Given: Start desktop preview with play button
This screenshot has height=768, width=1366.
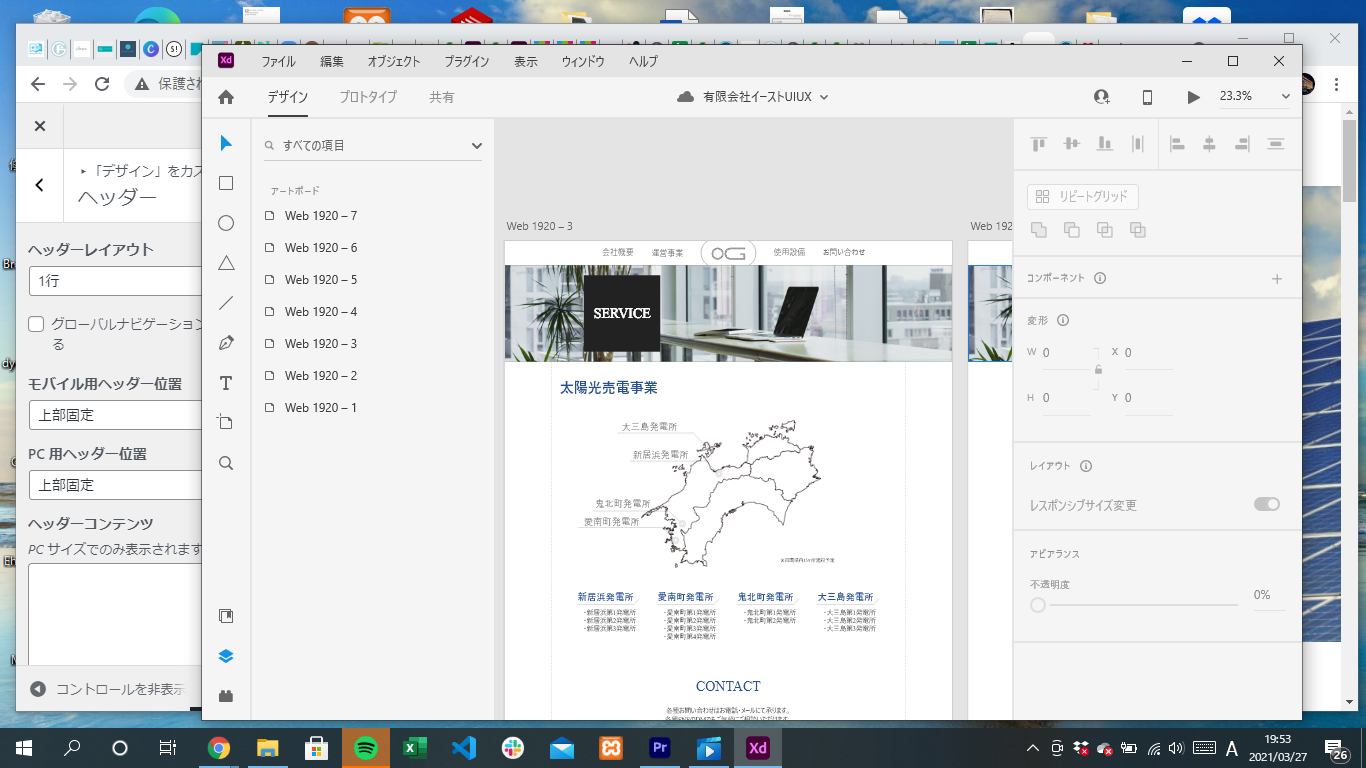Looking at the screenshot, I should [x=1193, y=97].
